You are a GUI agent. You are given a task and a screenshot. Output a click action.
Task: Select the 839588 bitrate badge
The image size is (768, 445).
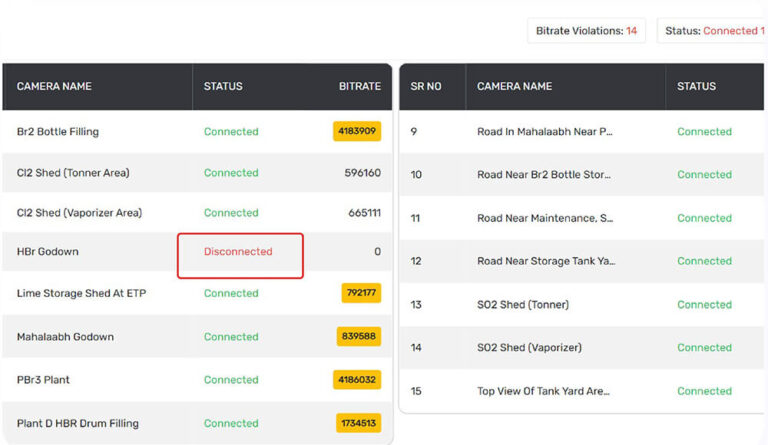(x=358, y=337)
